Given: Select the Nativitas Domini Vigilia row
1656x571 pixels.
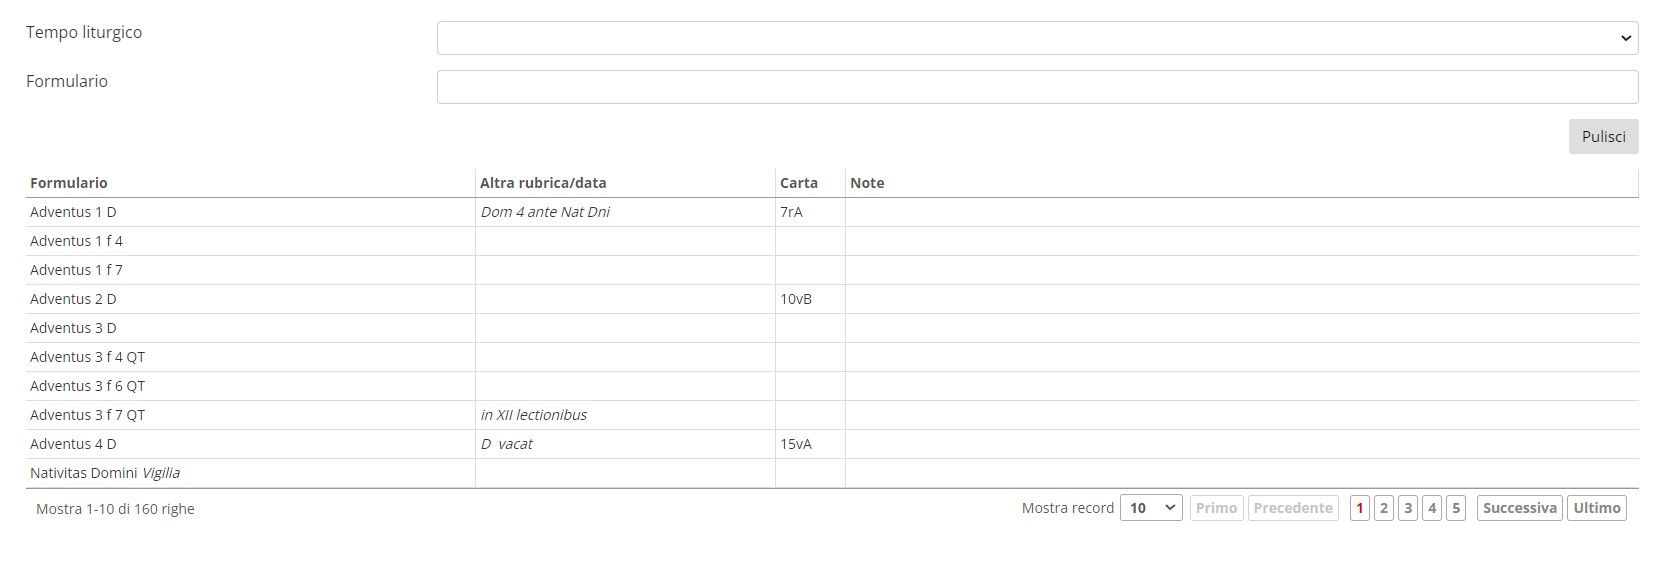Looking at the screenshot, I should point(105,473).
